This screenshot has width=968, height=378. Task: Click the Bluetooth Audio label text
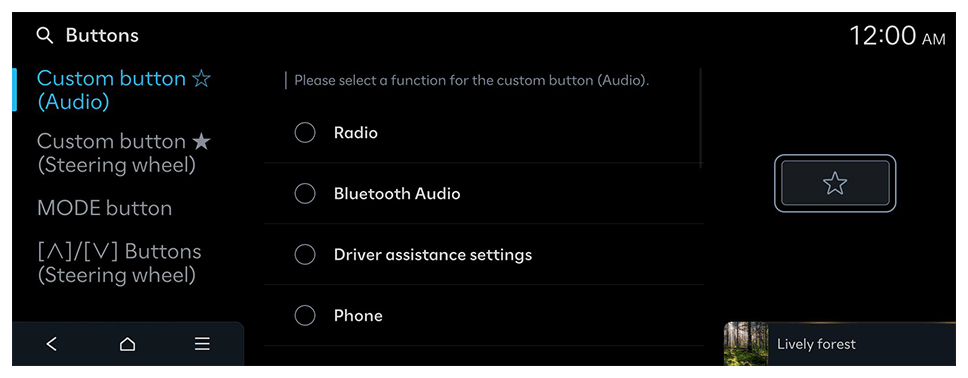(x=397, y=194)
